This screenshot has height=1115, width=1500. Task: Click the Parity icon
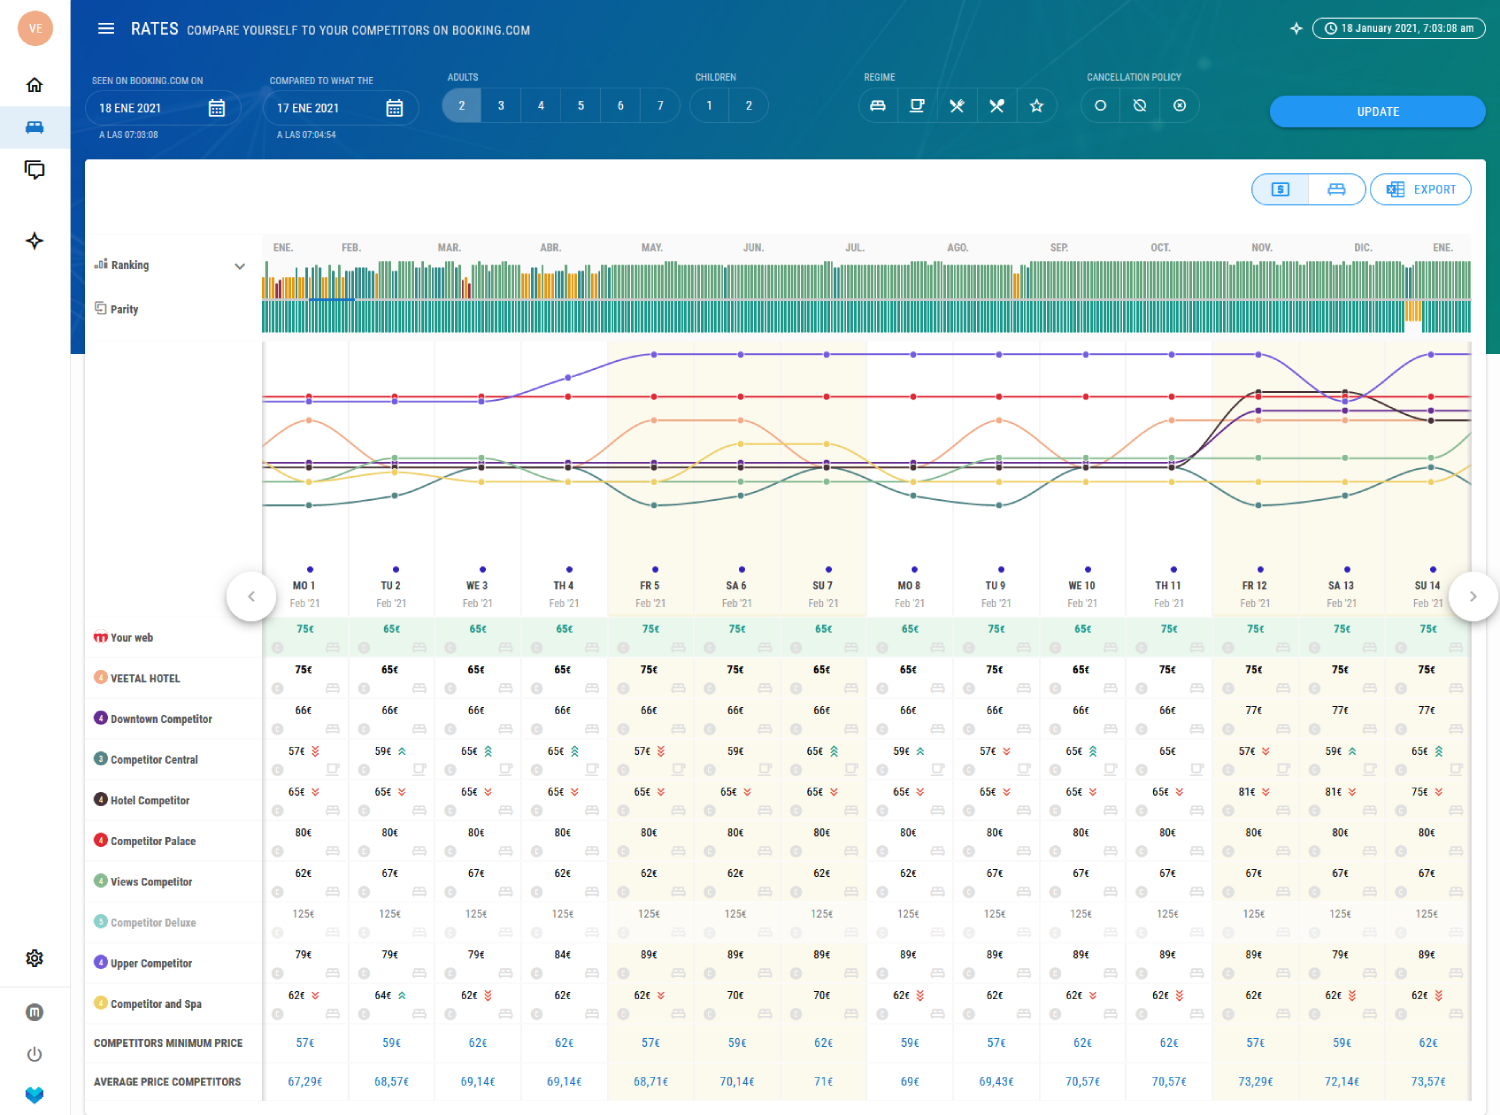point(100,308)
